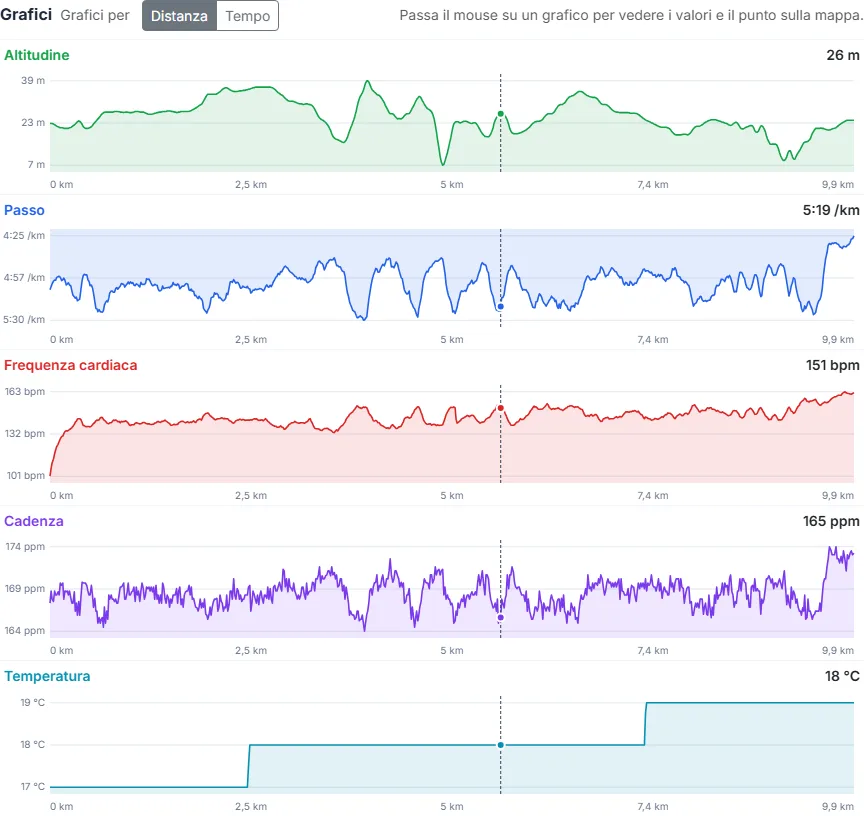Click the purple marker dot on the Cadenza curve
Image resolution: width=864 pixels, height=816 pixels.
[500, 618]
